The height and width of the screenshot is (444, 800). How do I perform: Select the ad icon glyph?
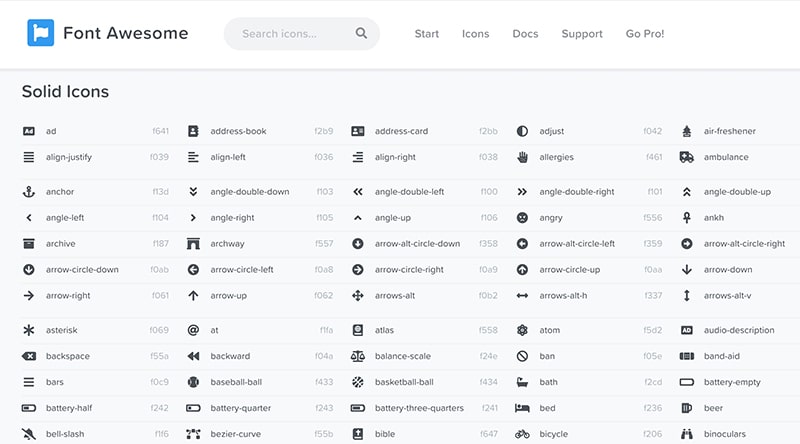tap(29, 131)
